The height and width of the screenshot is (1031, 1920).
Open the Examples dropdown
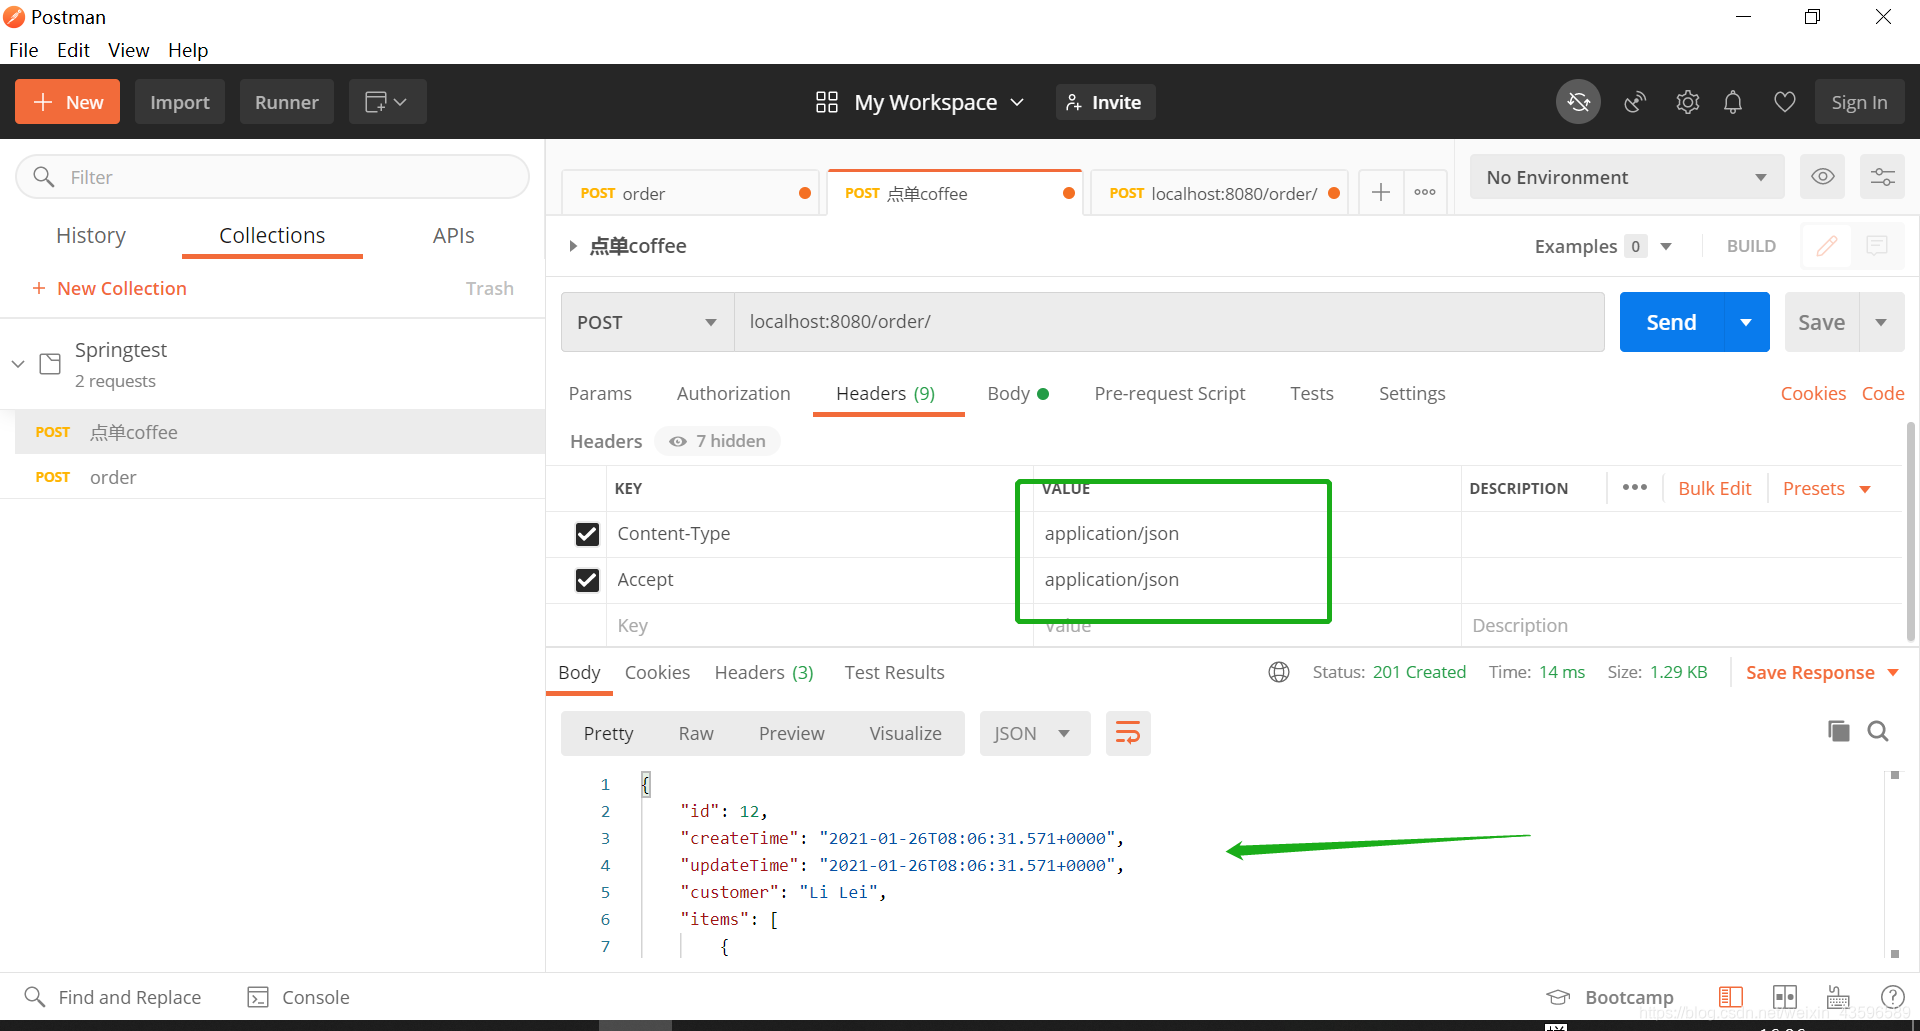[1603, 246]
